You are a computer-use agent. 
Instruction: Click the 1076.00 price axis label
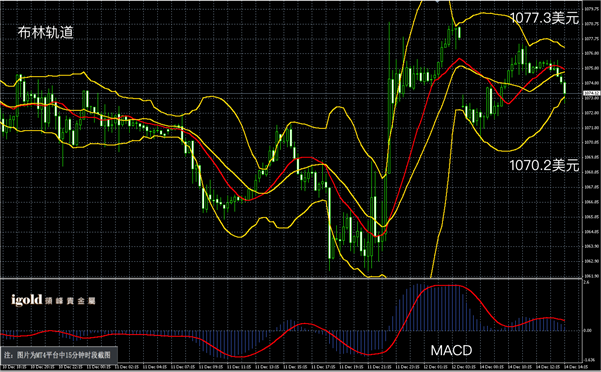(x=591, y=53)
